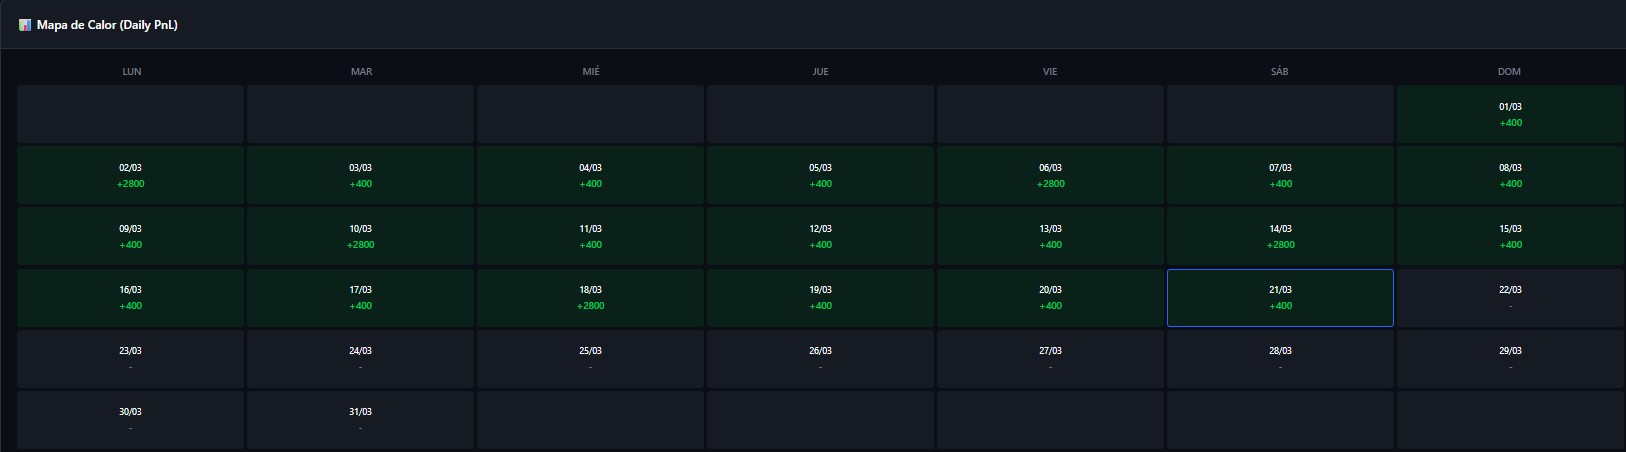The image size is (1626, 452).
Task: Click the 18/03 heat map cell
Action: tap(590, 297)
